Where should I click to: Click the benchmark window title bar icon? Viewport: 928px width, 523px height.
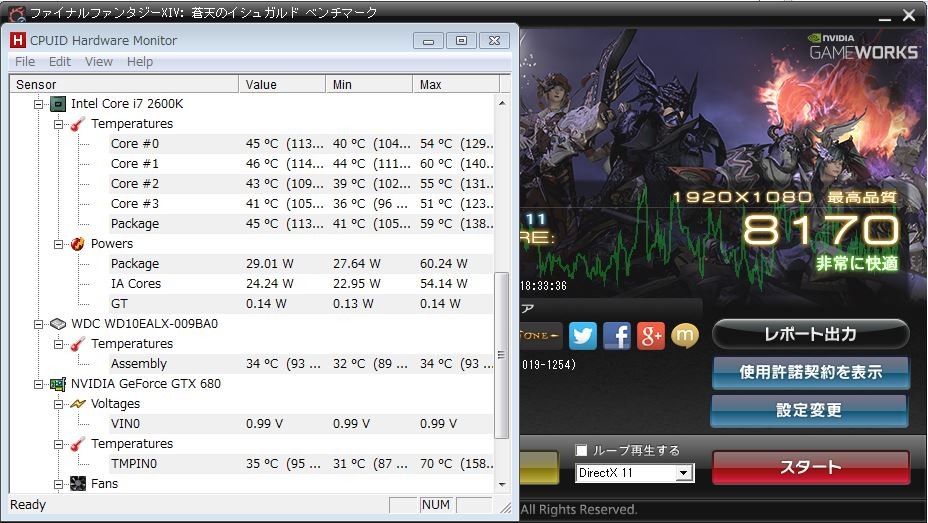tap(17, 13)
